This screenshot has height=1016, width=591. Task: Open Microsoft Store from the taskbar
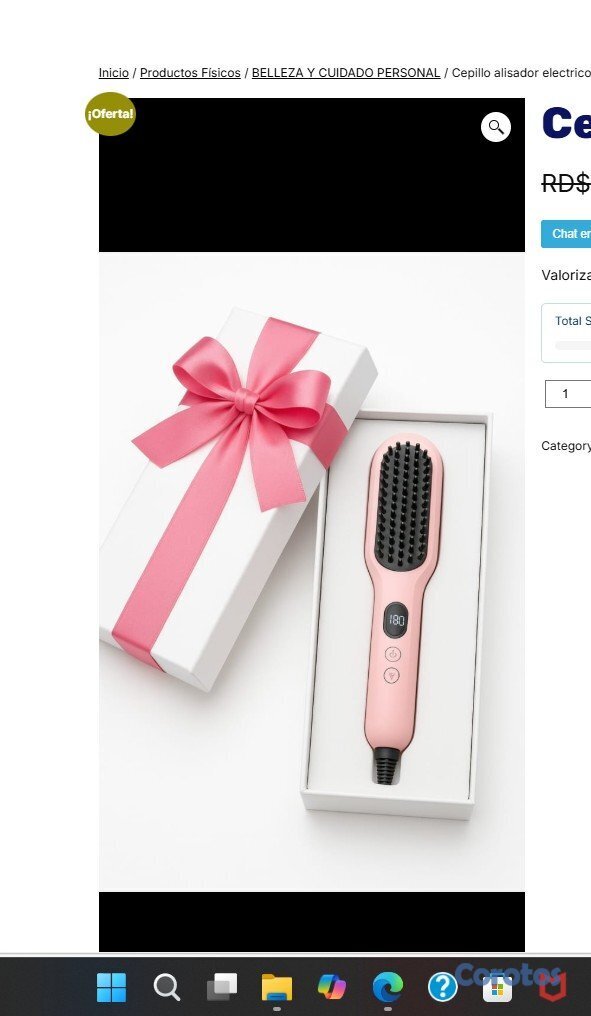coord(497,987)
